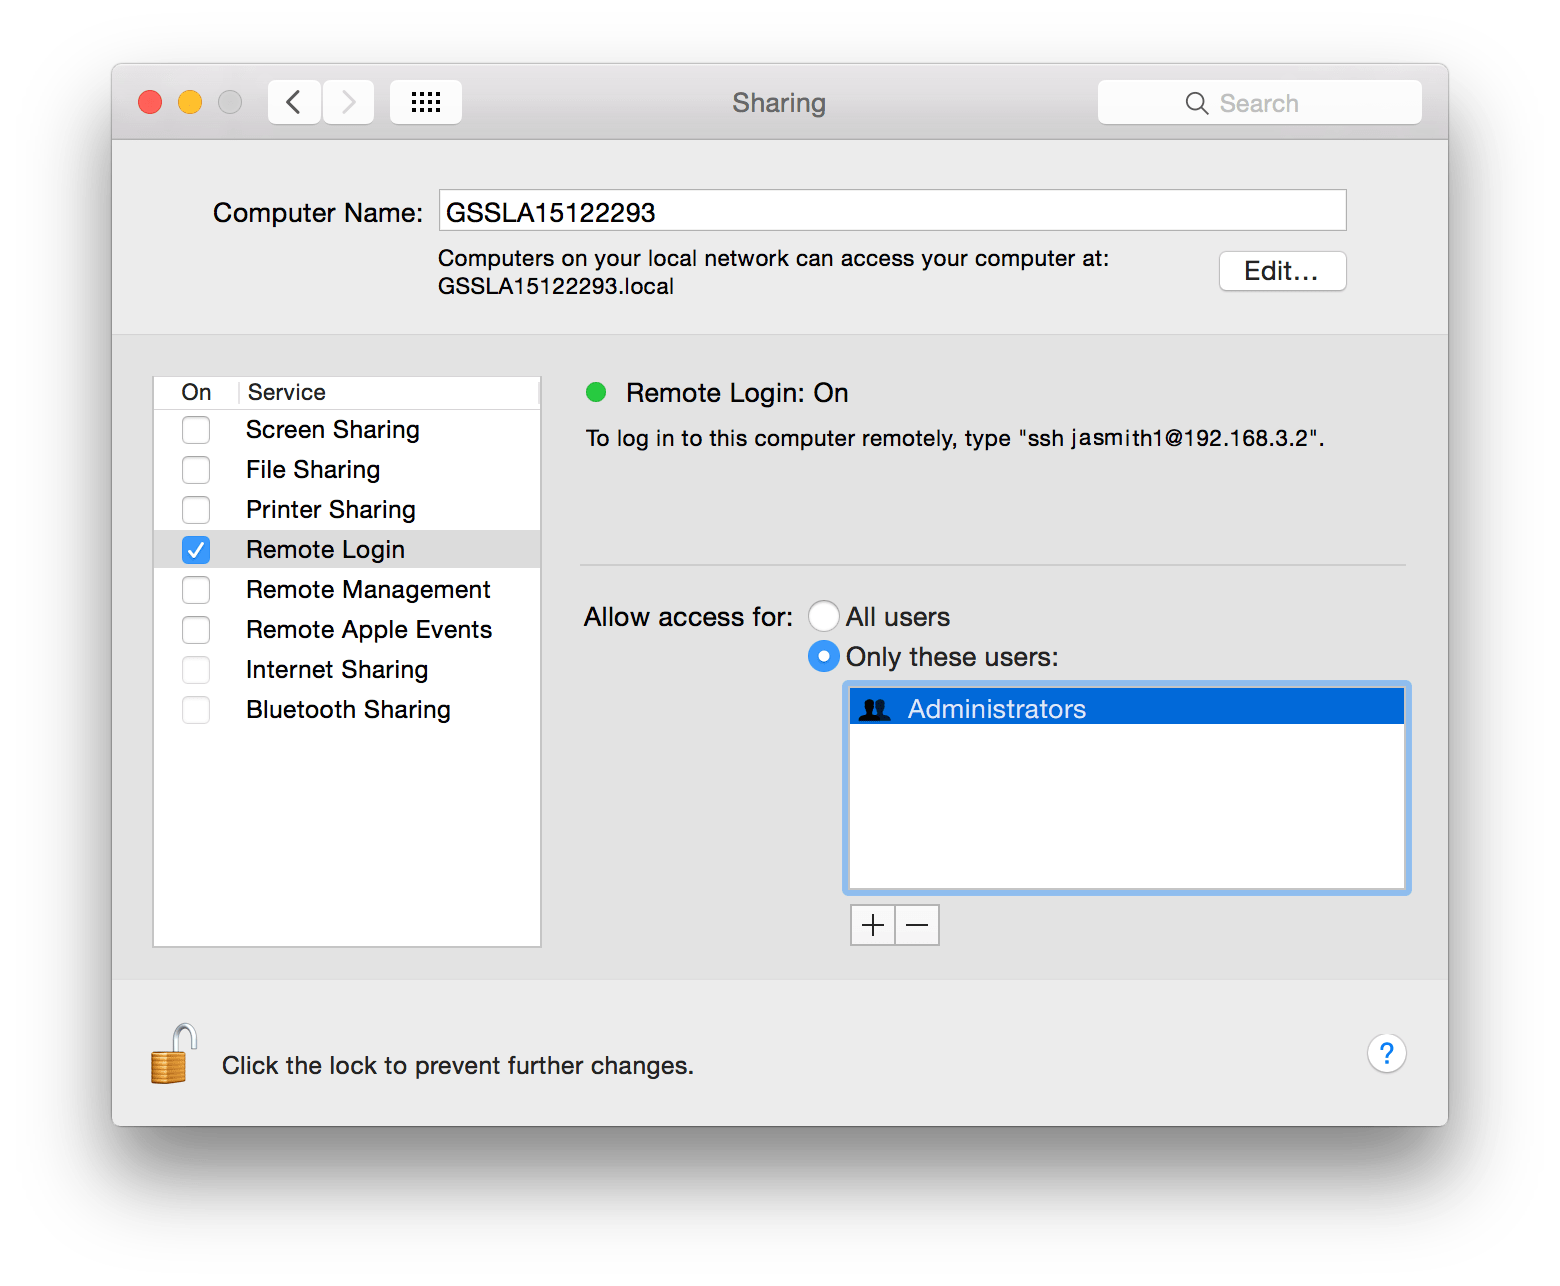The image size is (1560, 1286).
Task: Click the Administrators group icon
Action: click(x=875, y=708)
